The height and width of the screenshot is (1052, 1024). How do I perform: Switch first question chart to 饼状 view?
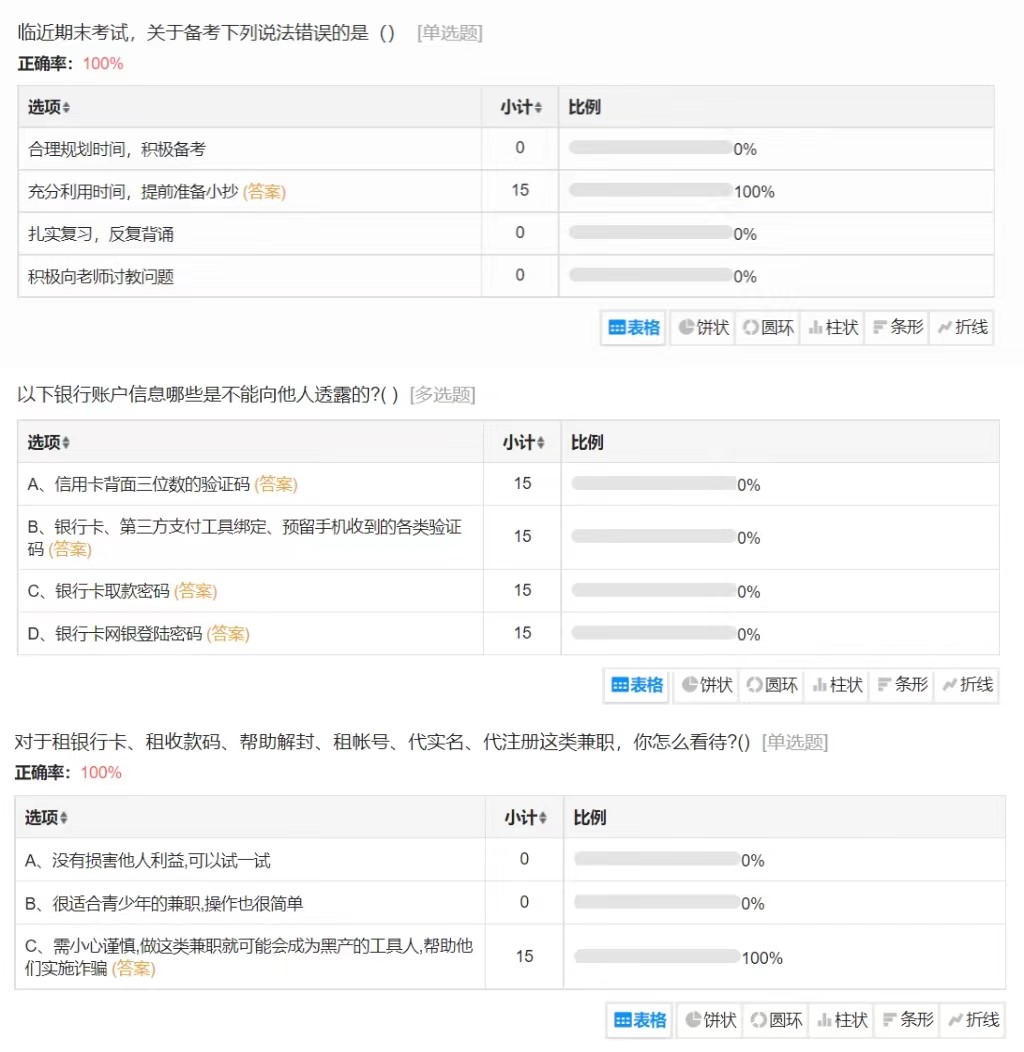click(704, 327)
